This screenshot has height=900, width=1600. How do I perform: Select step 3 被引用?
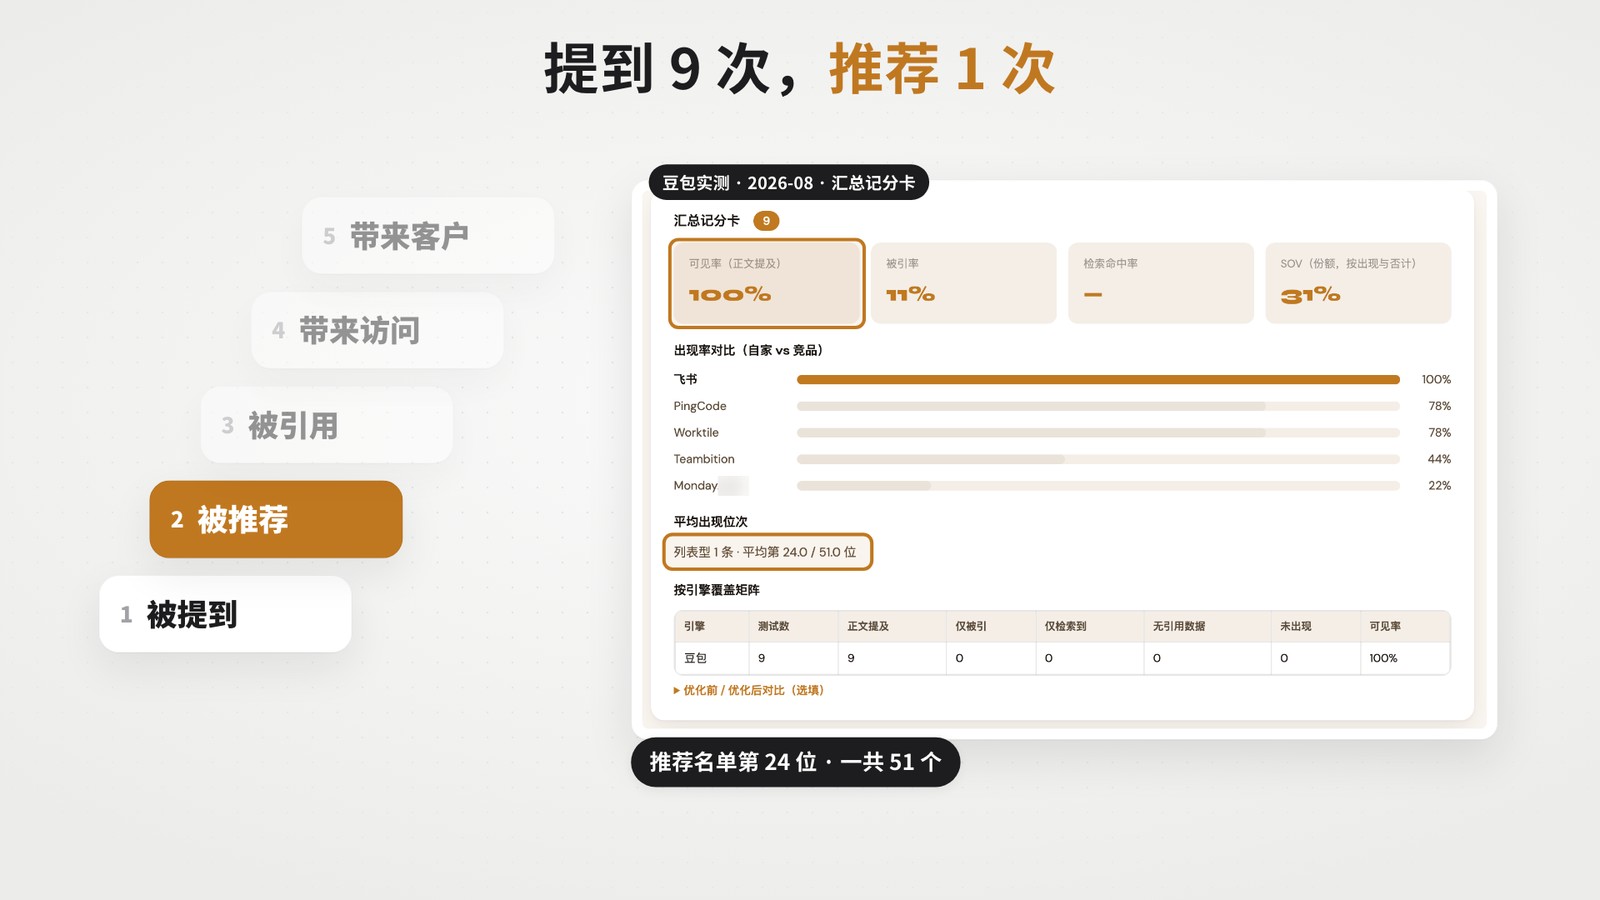[x=327, y=425]
